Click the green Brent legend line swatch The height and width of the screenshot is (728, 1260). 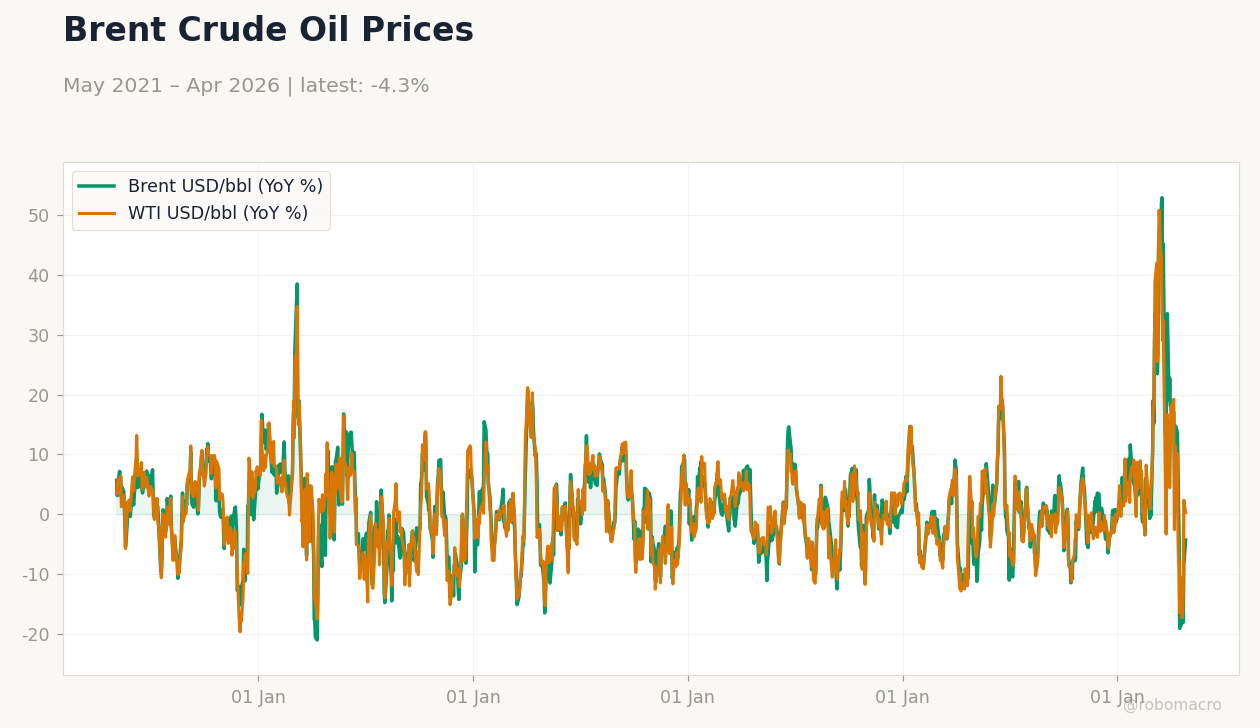click(97, 186)
